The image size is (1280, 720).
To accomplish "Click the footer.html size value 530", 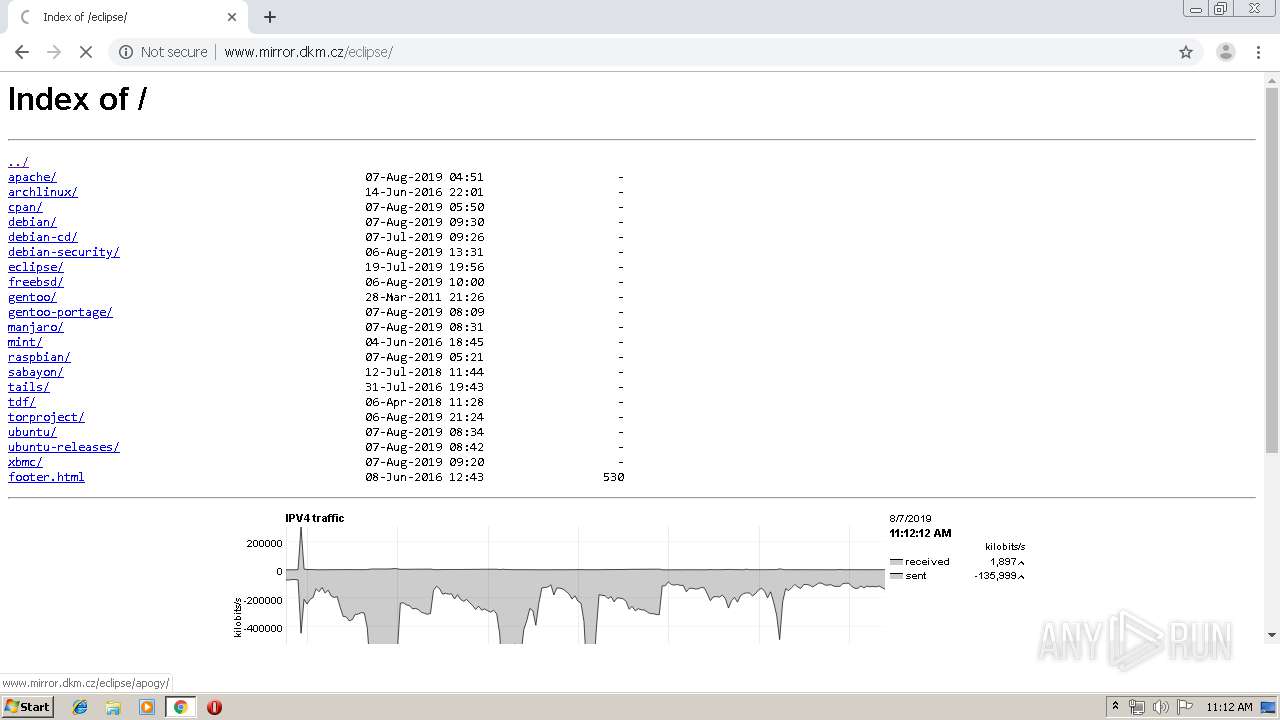I will click(x=613, y=477).
